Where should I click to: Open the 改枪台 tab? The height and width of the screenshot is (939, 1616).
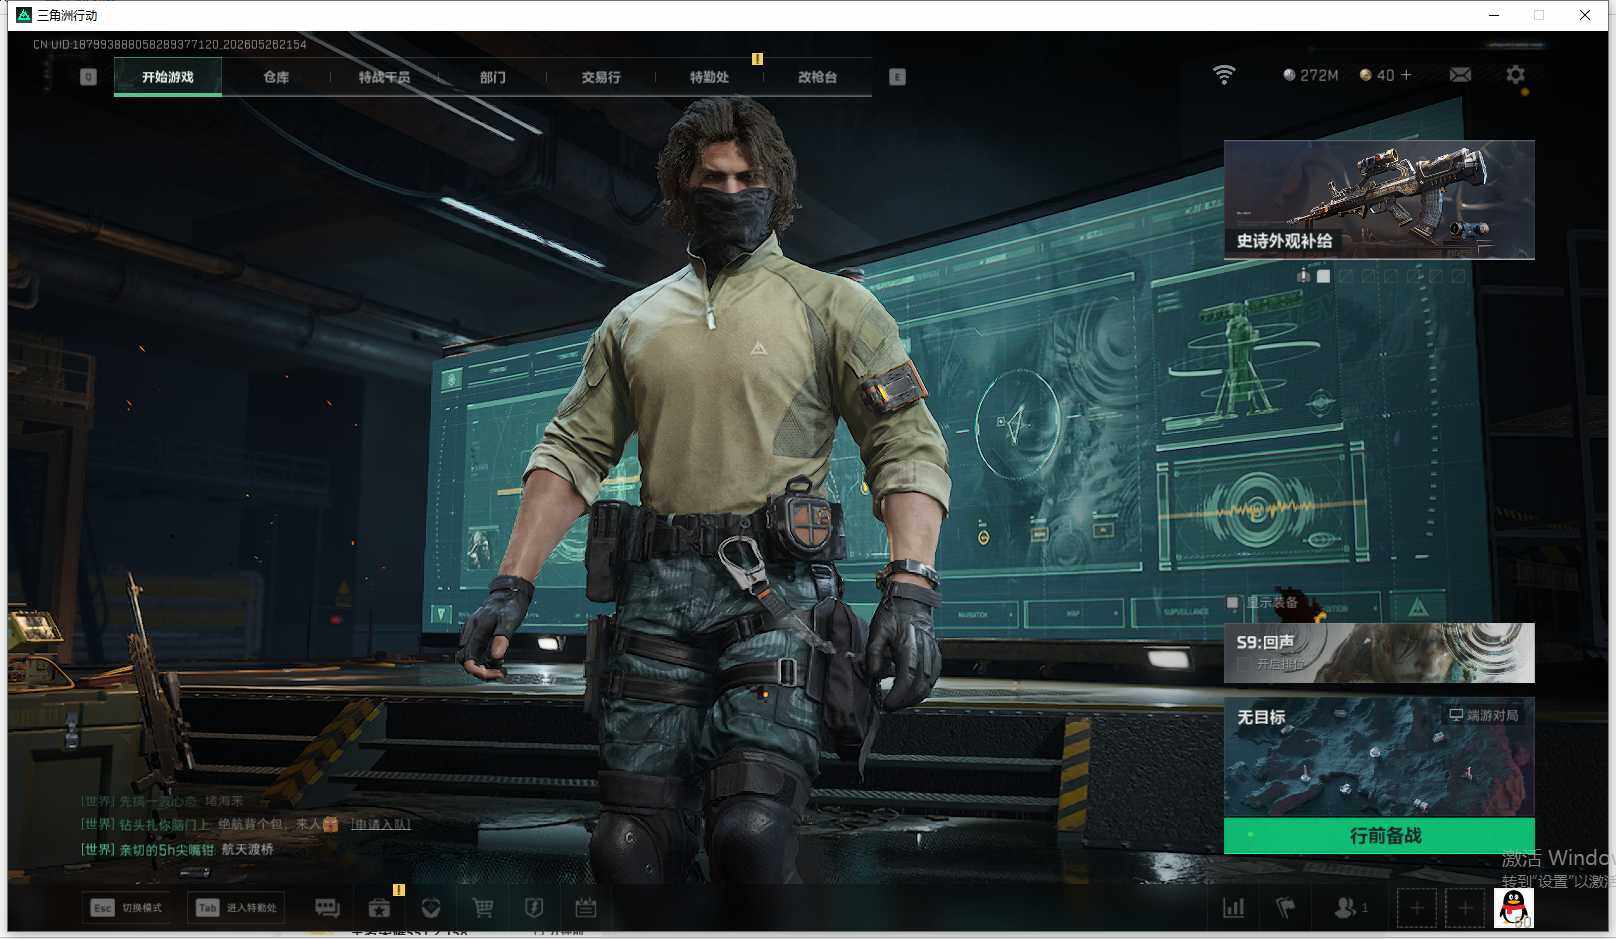(x=817, y=77)
